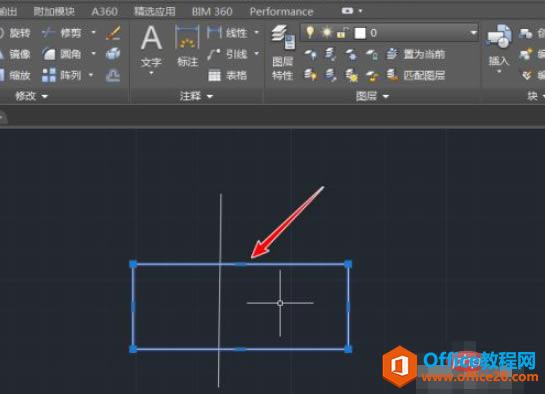The width and height of the screenshot is (545, 394).
Task: Click bottom-right corner grip of rectangle
Action: [x=348, y=349]
